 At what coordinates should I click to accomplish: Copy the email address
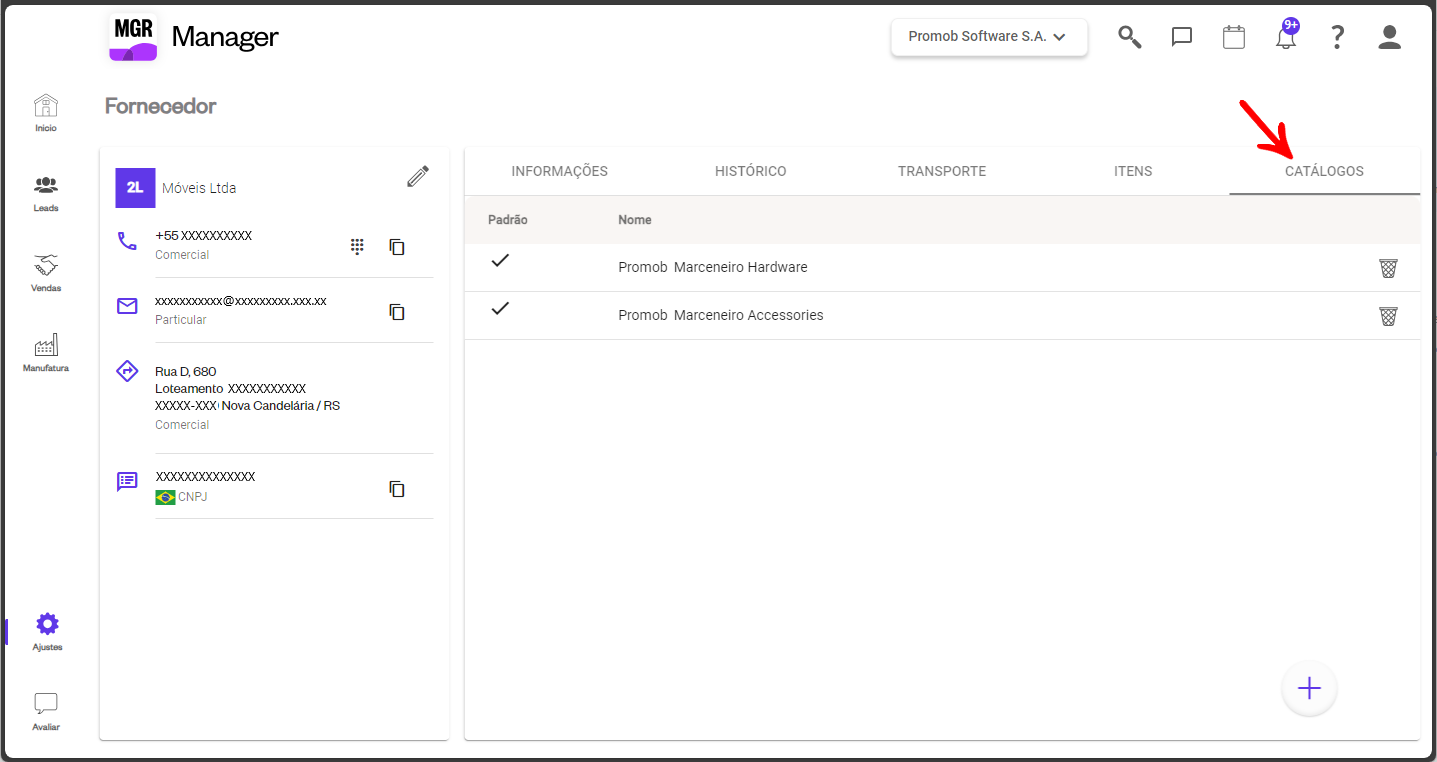tap(397, 312)
